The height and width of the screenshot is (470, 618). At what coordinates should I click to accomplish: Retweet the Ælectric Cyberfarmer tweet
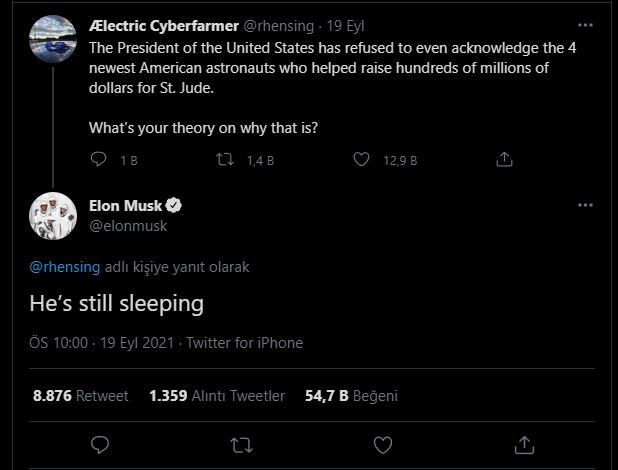227,159
